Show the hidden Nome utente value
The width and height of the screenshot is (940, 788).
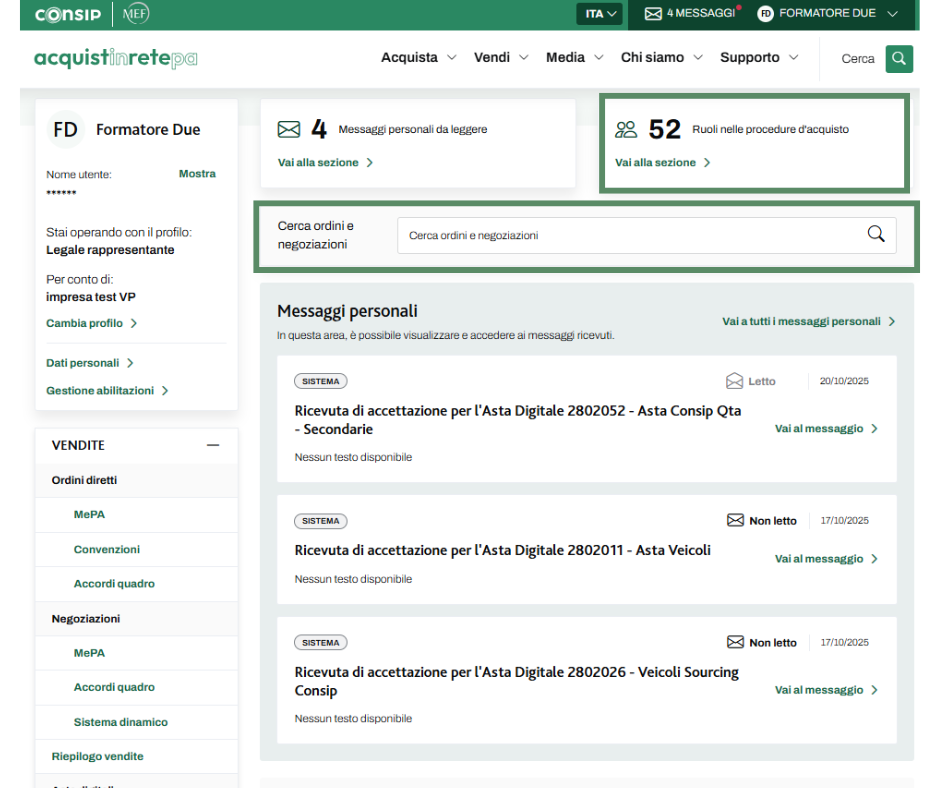(x=197, y=173)
